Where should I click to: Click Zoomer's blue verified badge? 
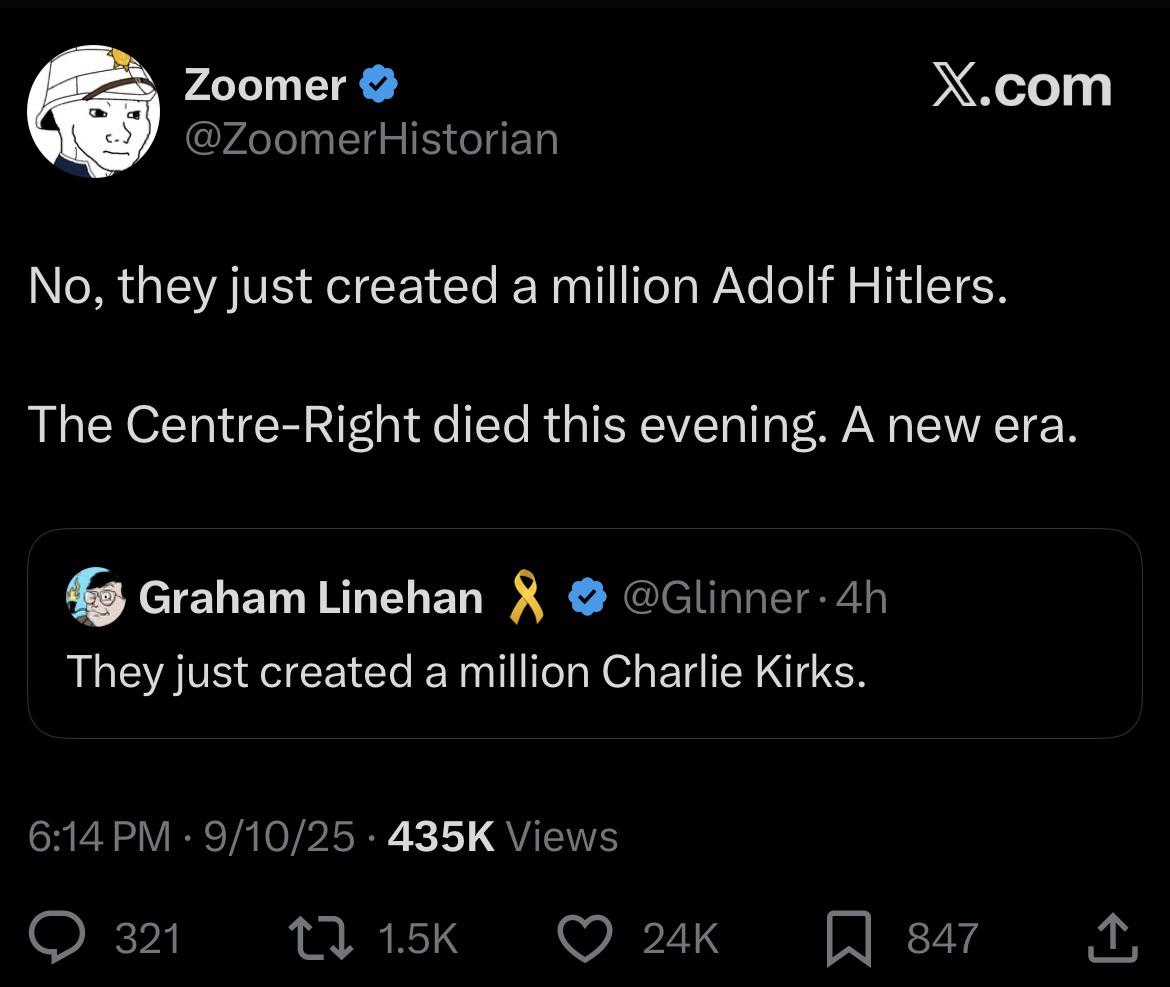click(379, 86)
